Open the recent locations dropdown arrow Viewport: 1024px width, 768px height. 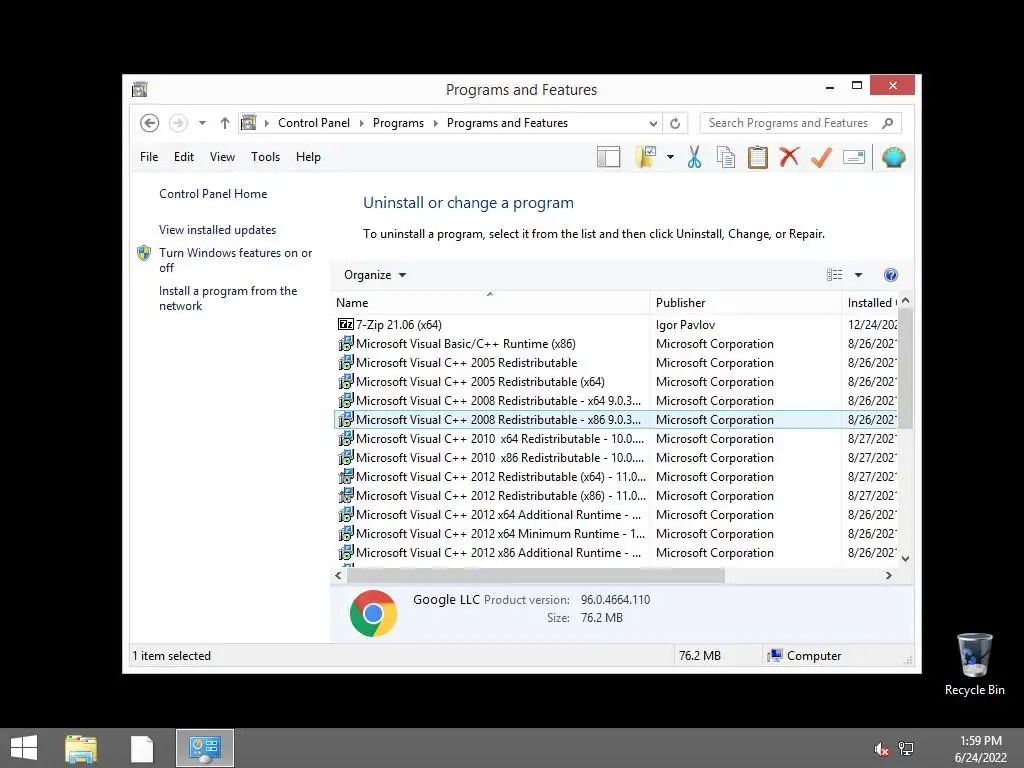tap(202, 123)
